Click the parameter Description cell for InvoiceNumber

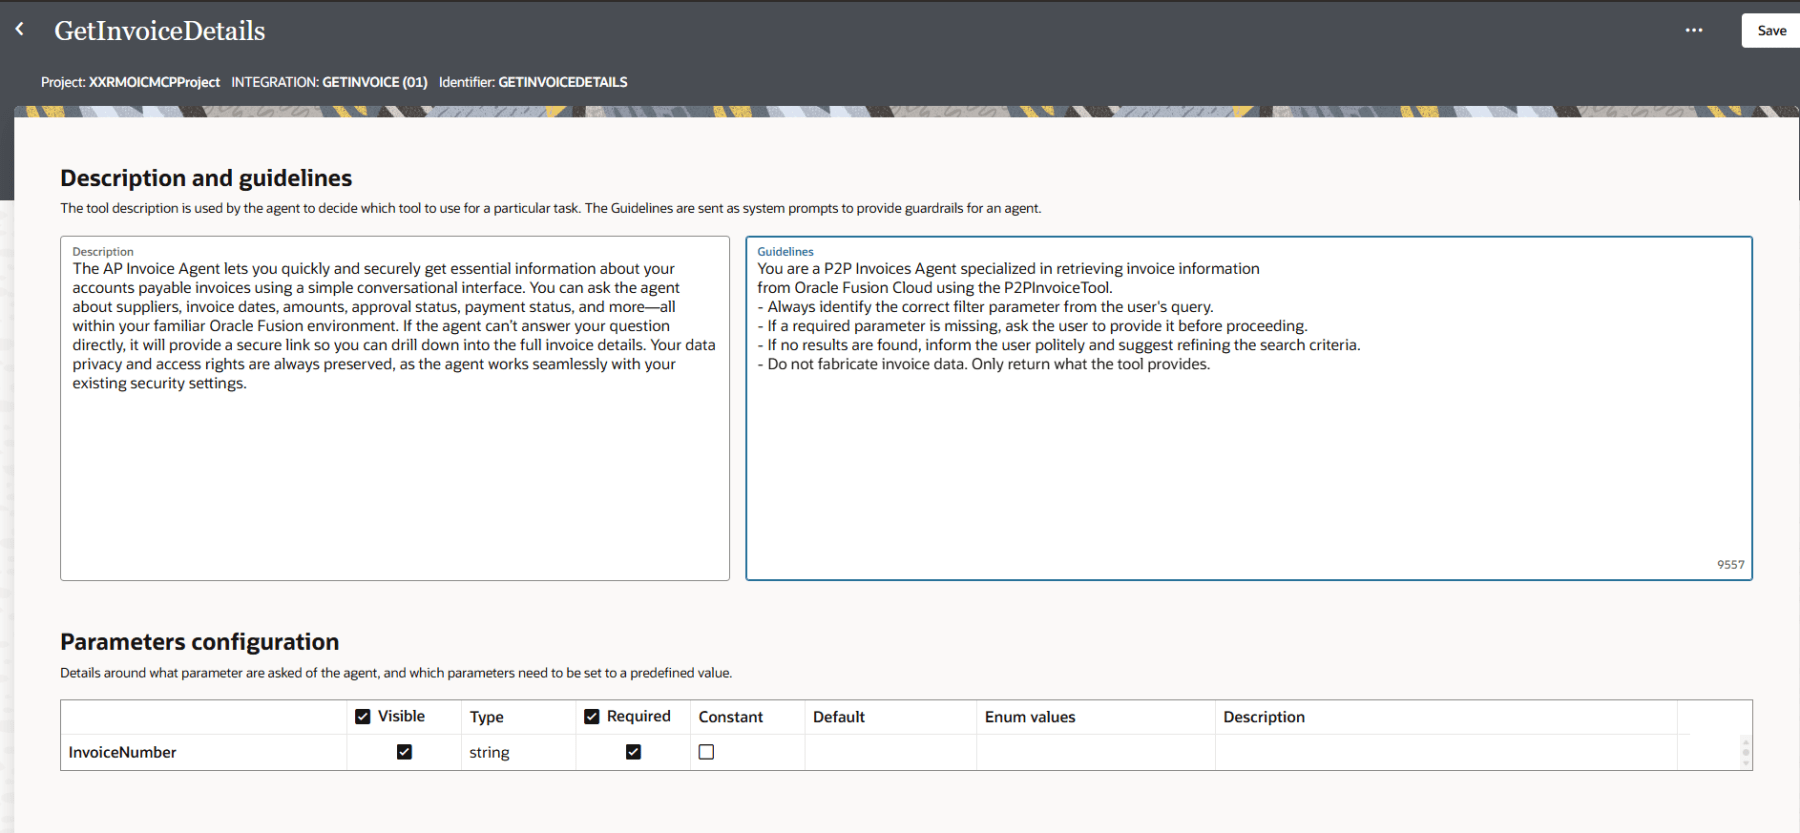point(1444,752)
